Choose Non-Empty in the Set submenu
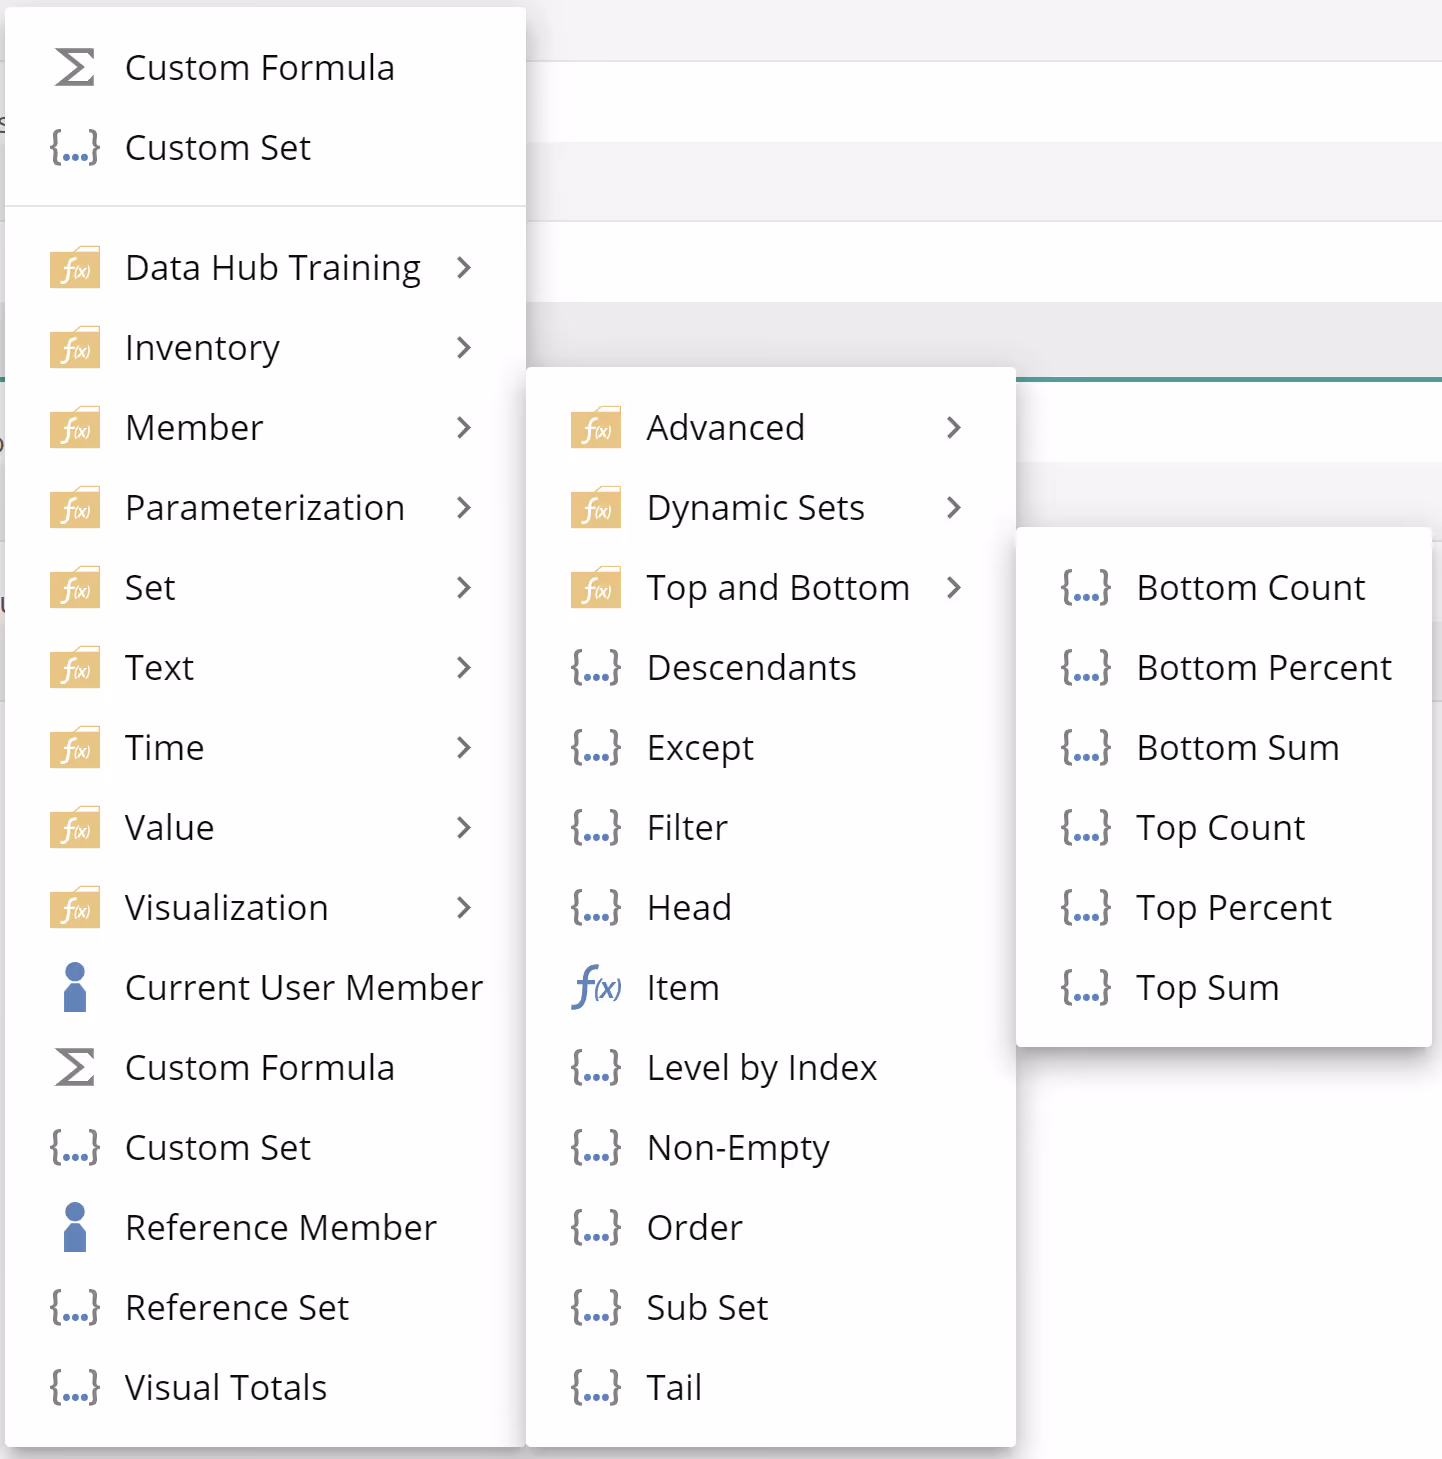 pos(738,1148)
